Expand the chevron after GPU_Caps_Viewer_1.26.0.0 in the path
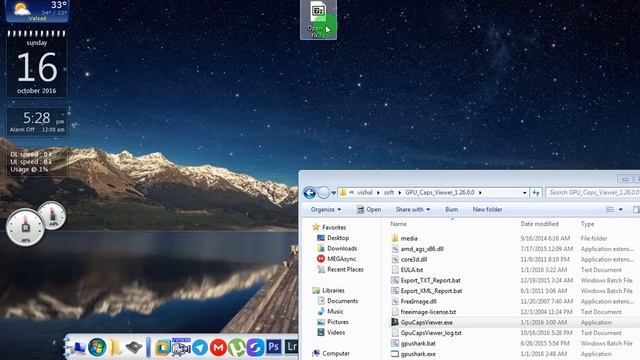Viewport: 640px width, 360px height. (x=480, y=192)
